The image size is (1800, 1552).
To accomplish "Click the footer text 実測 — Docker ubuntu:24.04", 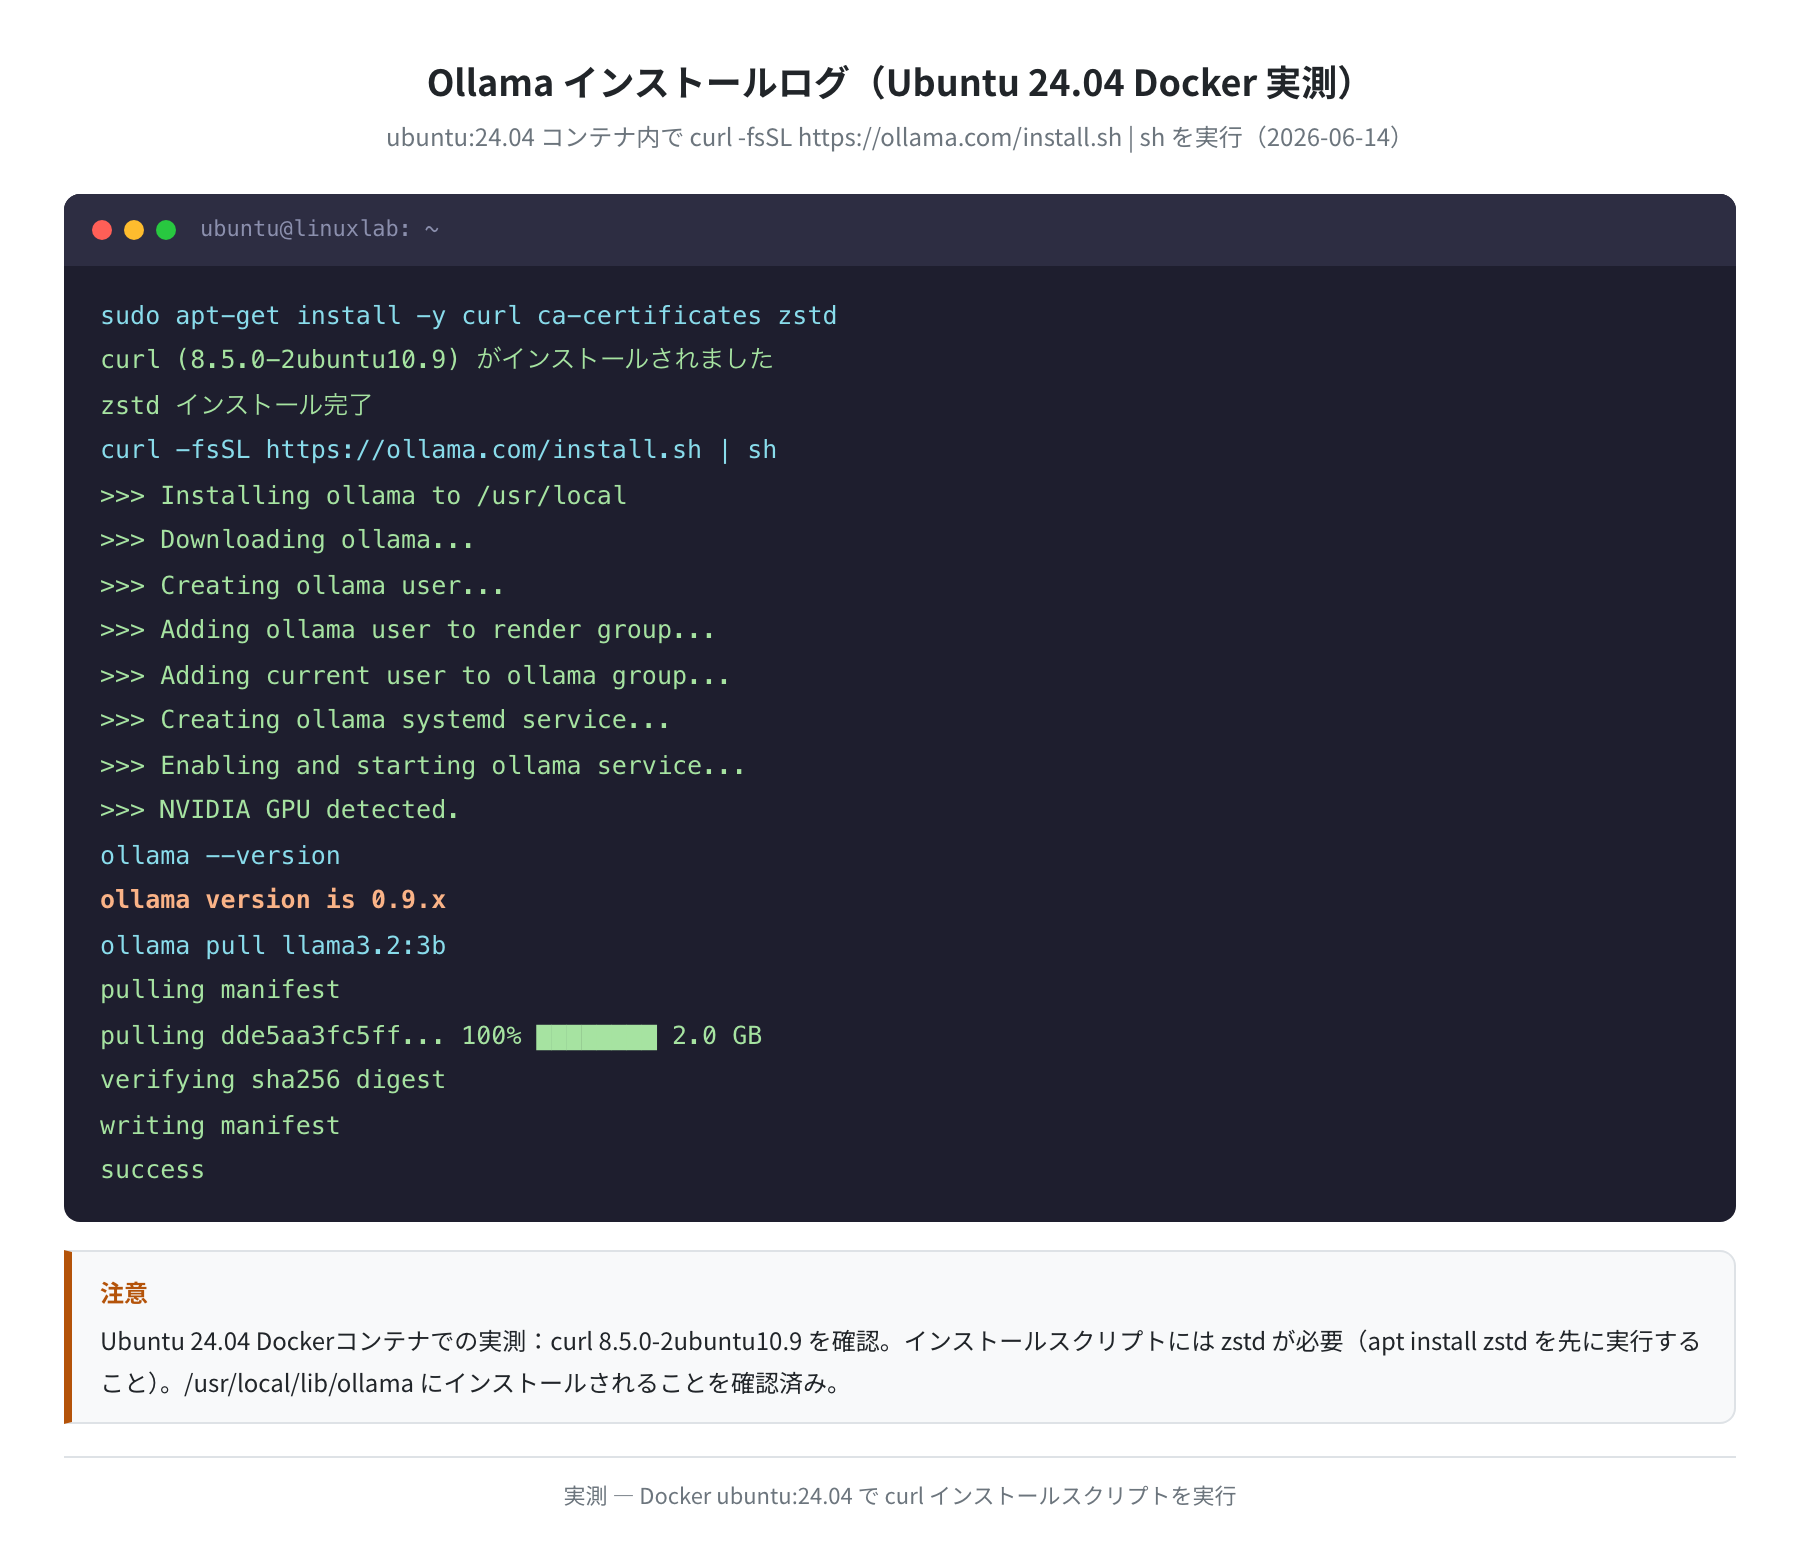I will point(900,1496).
